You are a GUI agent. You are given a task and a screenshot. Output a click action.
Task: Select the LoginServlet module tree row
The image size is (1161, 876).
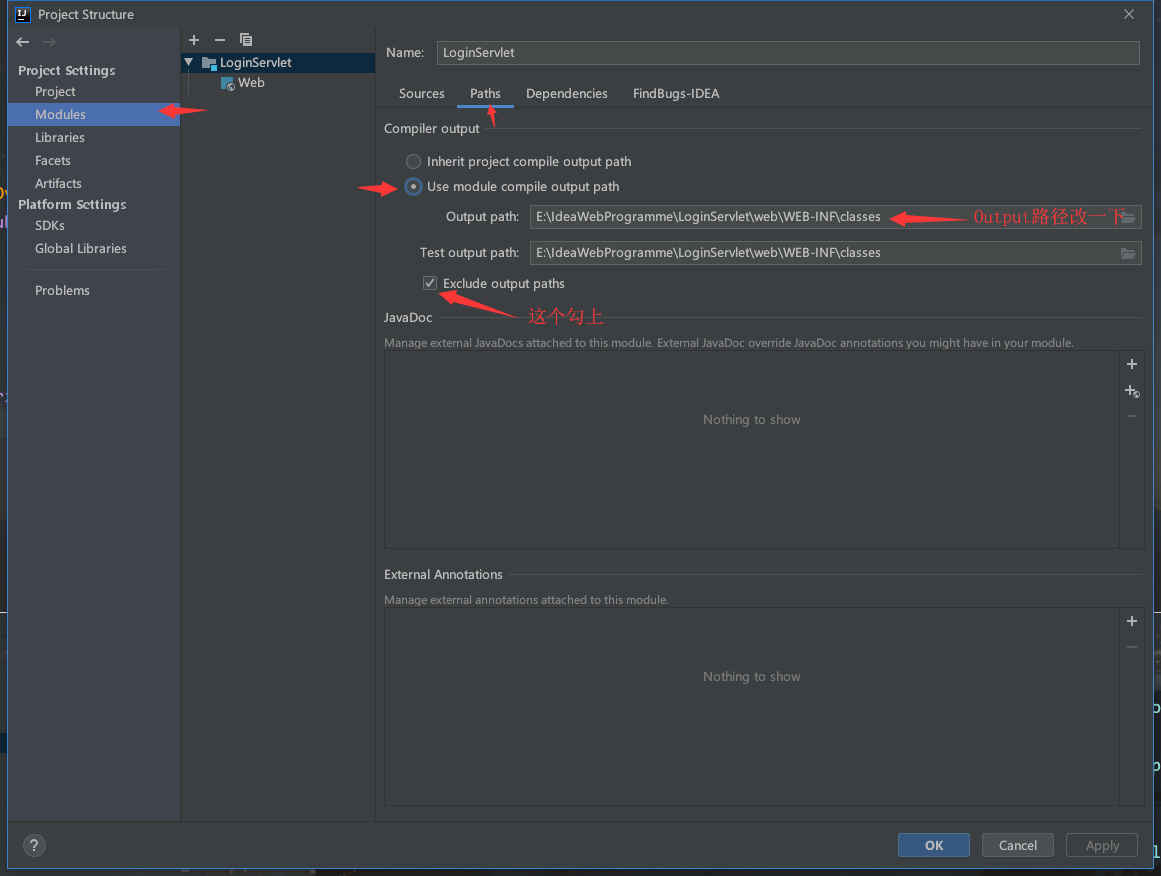(x=278, y=63)
